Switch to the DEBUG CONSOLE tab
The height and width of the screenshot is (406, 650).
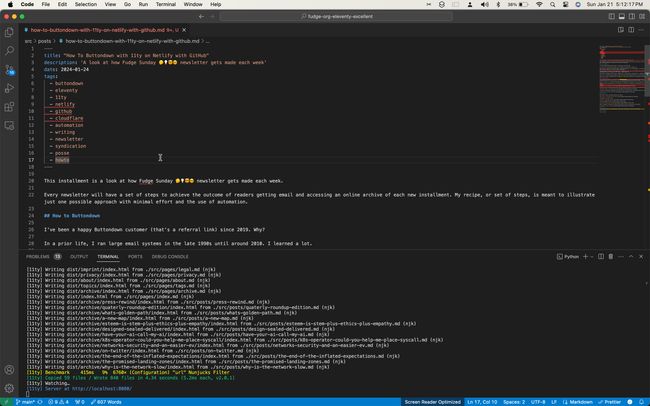pos(170,257)
